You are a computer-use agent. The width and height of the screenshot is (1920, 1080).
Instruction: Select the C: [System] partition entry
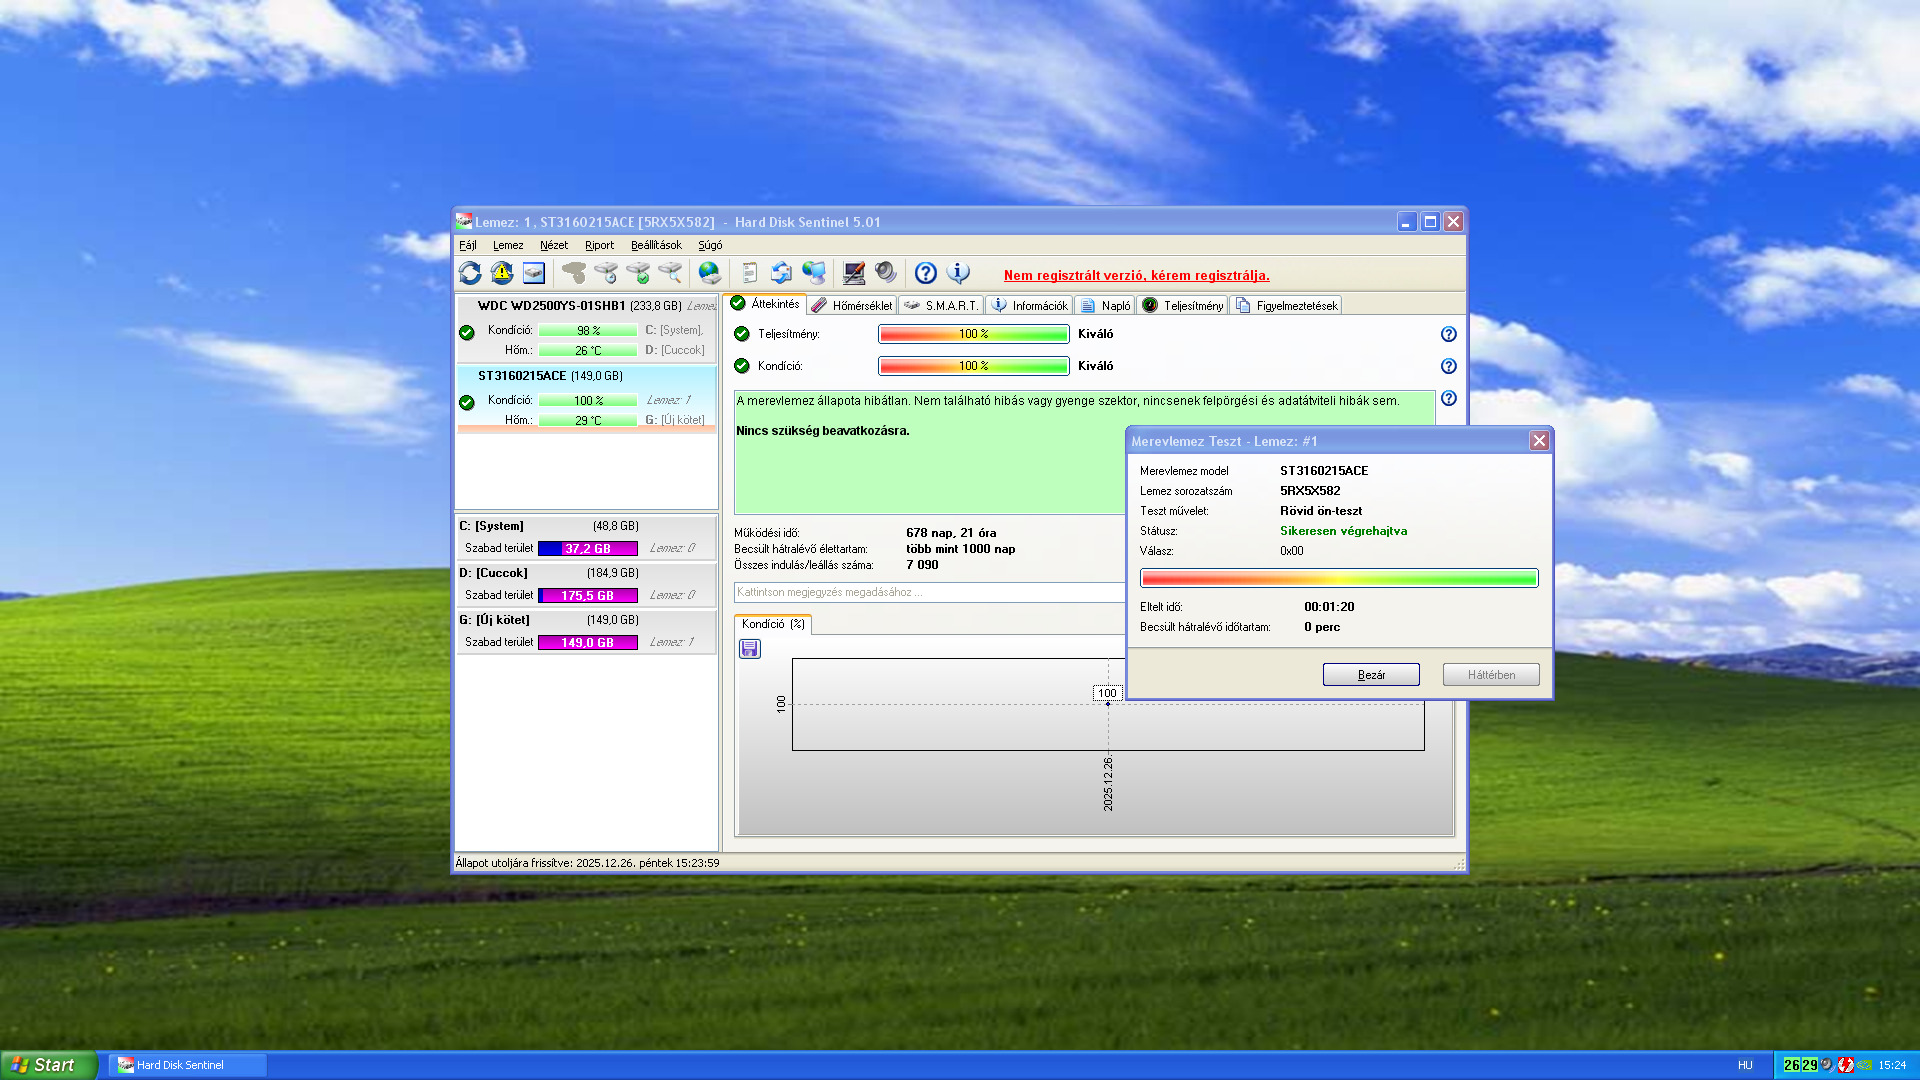[x=491, y=526]
